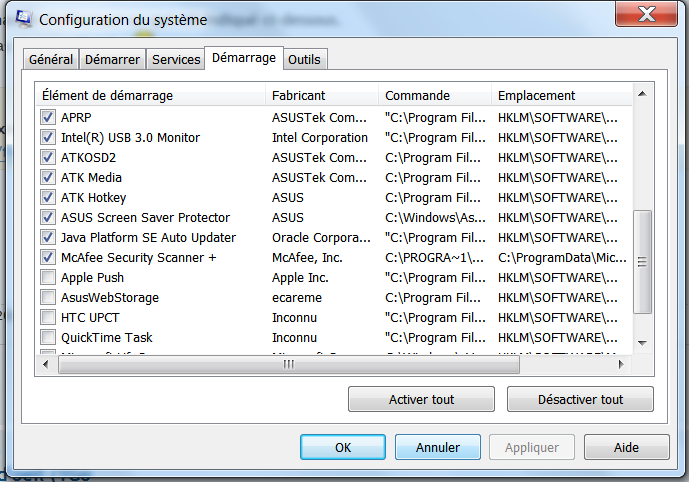Check the AsusWebStorage checkbox
Screen dimensions: 689x482
pyautogui.click(x=47, y=297)
